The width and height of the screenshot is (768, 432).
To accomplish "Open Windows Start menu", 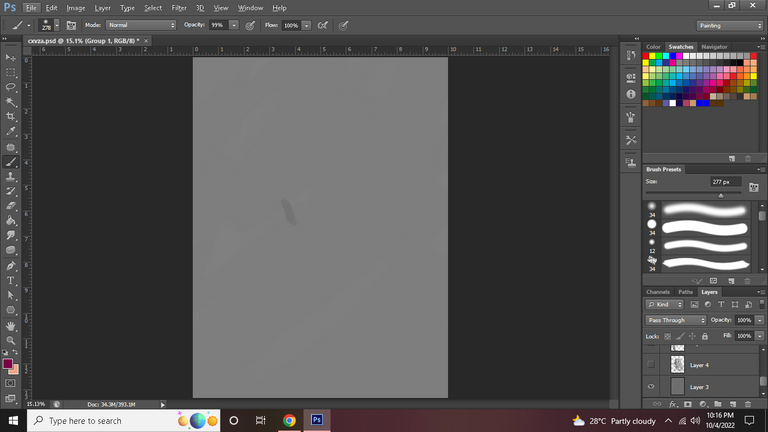I will tap(13, 420).
